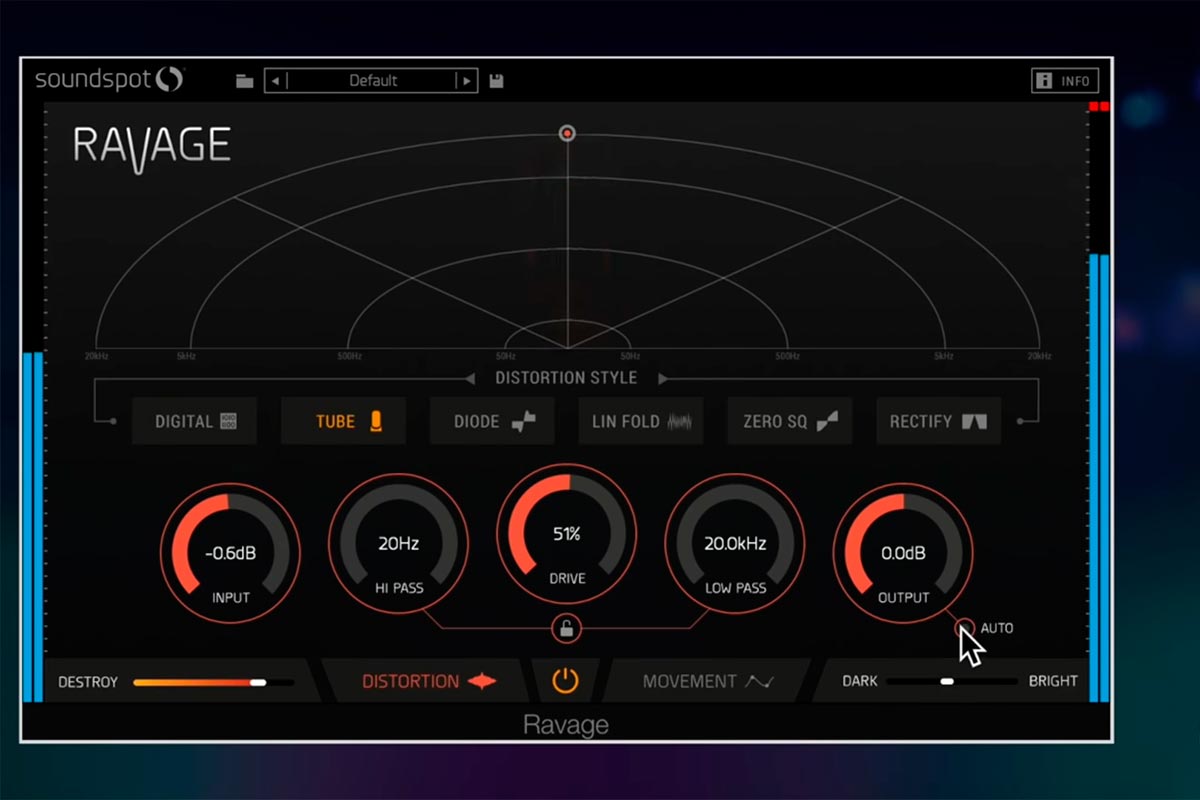Screen dimensions: 1200x800
Task: Select the RECTIFY distortion style
Action: pos(938,422)
